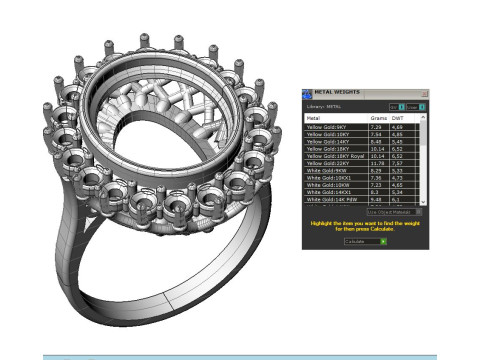This screenshot has width=480, height=360.
Task: Sort by the Grams column header
Action: click(x=379, y=118)
